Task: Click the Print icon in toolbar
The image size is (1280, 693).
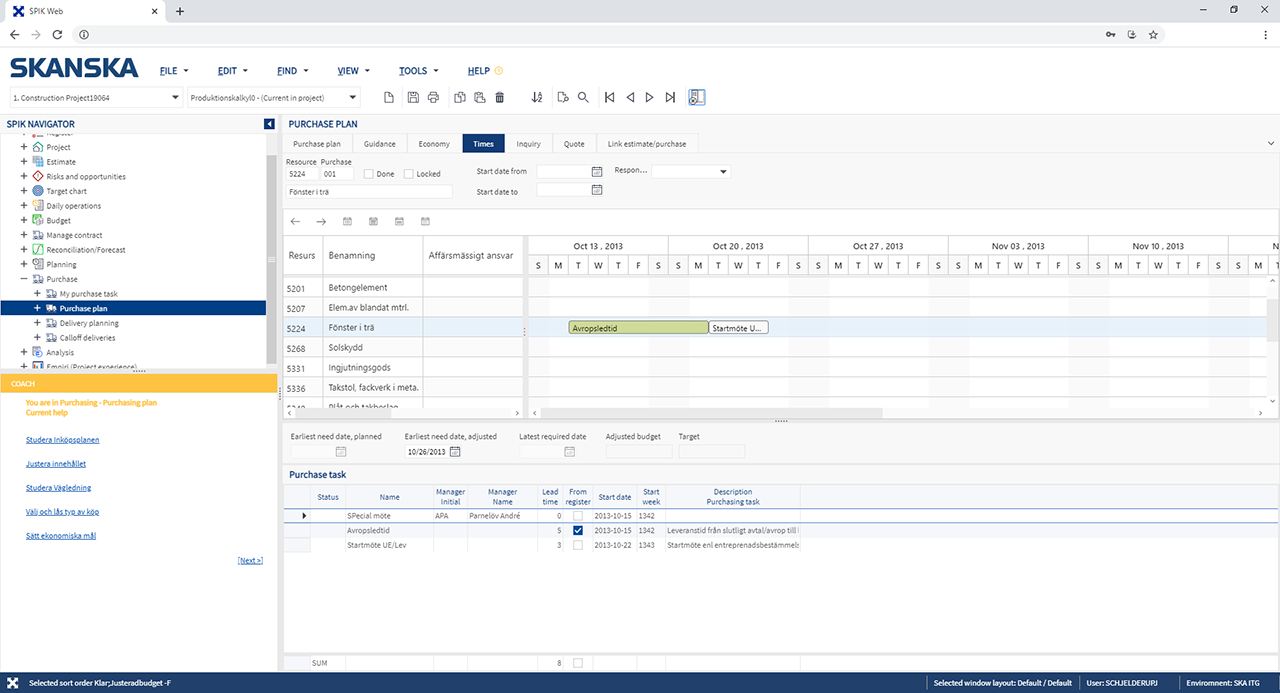Action: click(x=433, y=97)
